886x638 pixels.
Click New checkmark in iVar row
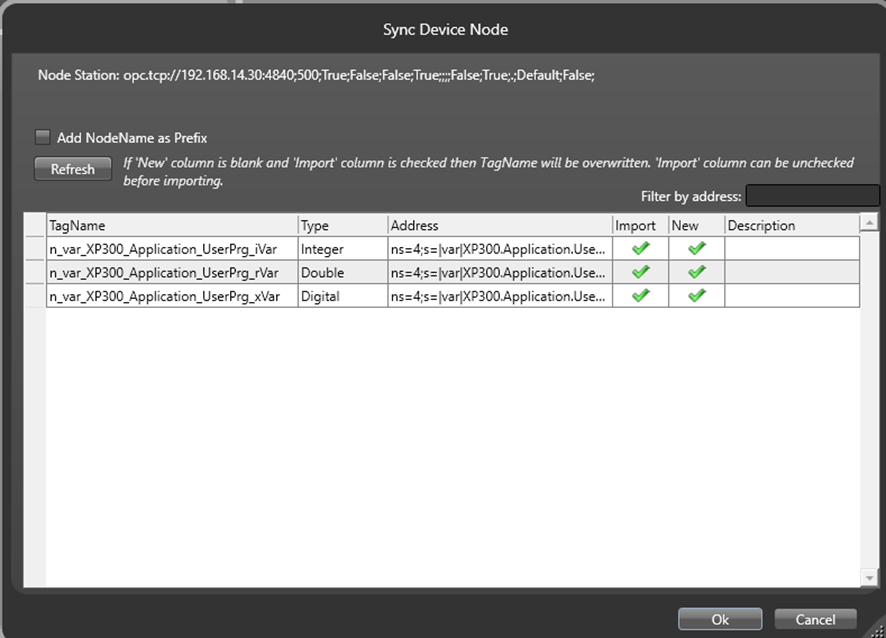pyautogui.click(x=697, y=248)
